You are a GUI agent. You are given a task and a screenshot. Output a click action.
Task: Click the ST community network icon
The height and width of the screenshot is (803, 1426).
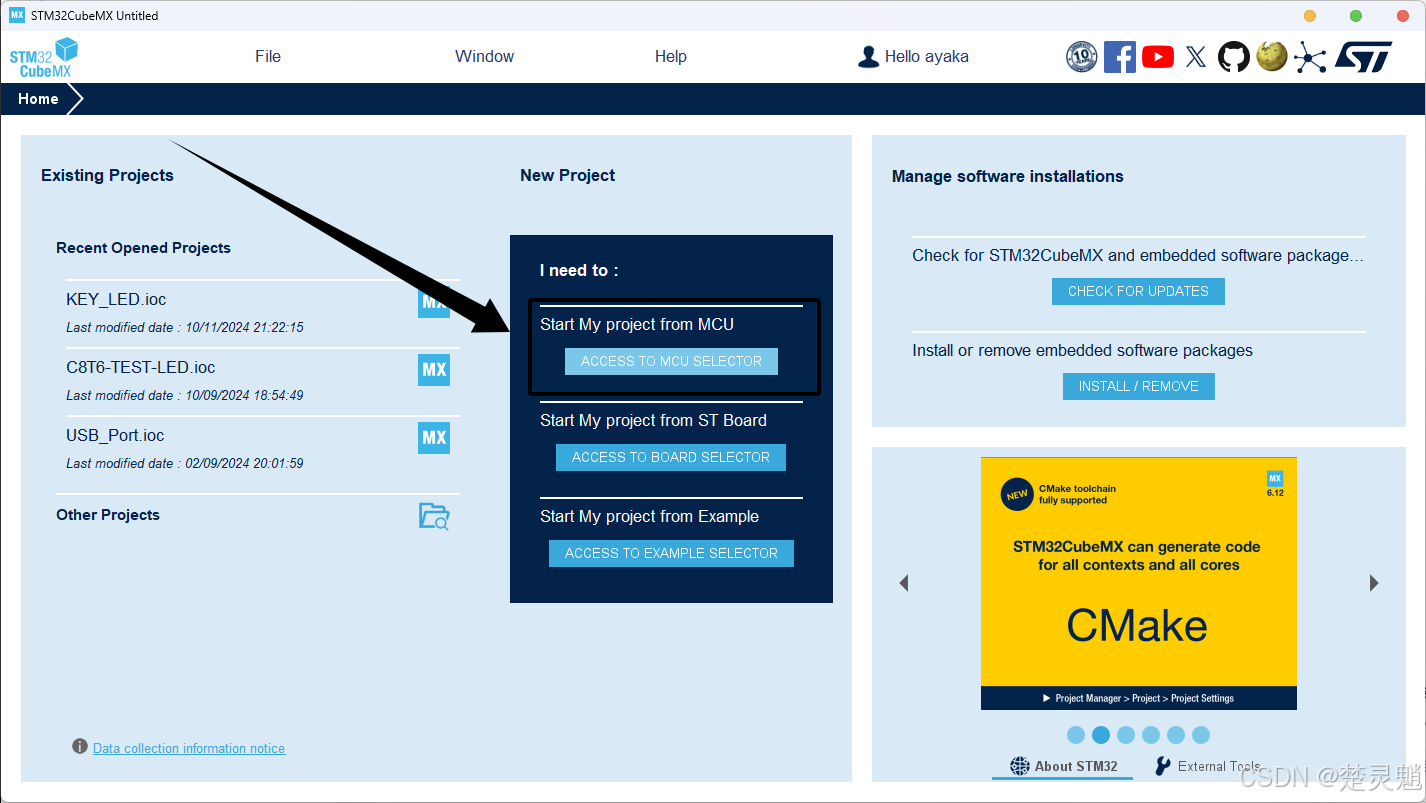pyautogui.click(x=1309, y=57)
